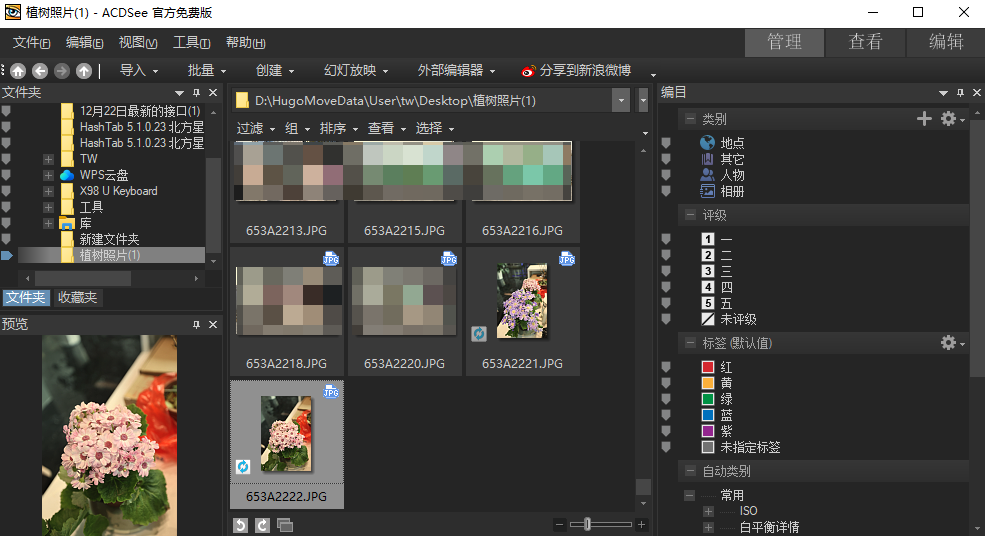Viewport: 985px width, 536px height.
Task: Toggle the tag marker beside 新建文件夹 folder
Action: [6, 239]
